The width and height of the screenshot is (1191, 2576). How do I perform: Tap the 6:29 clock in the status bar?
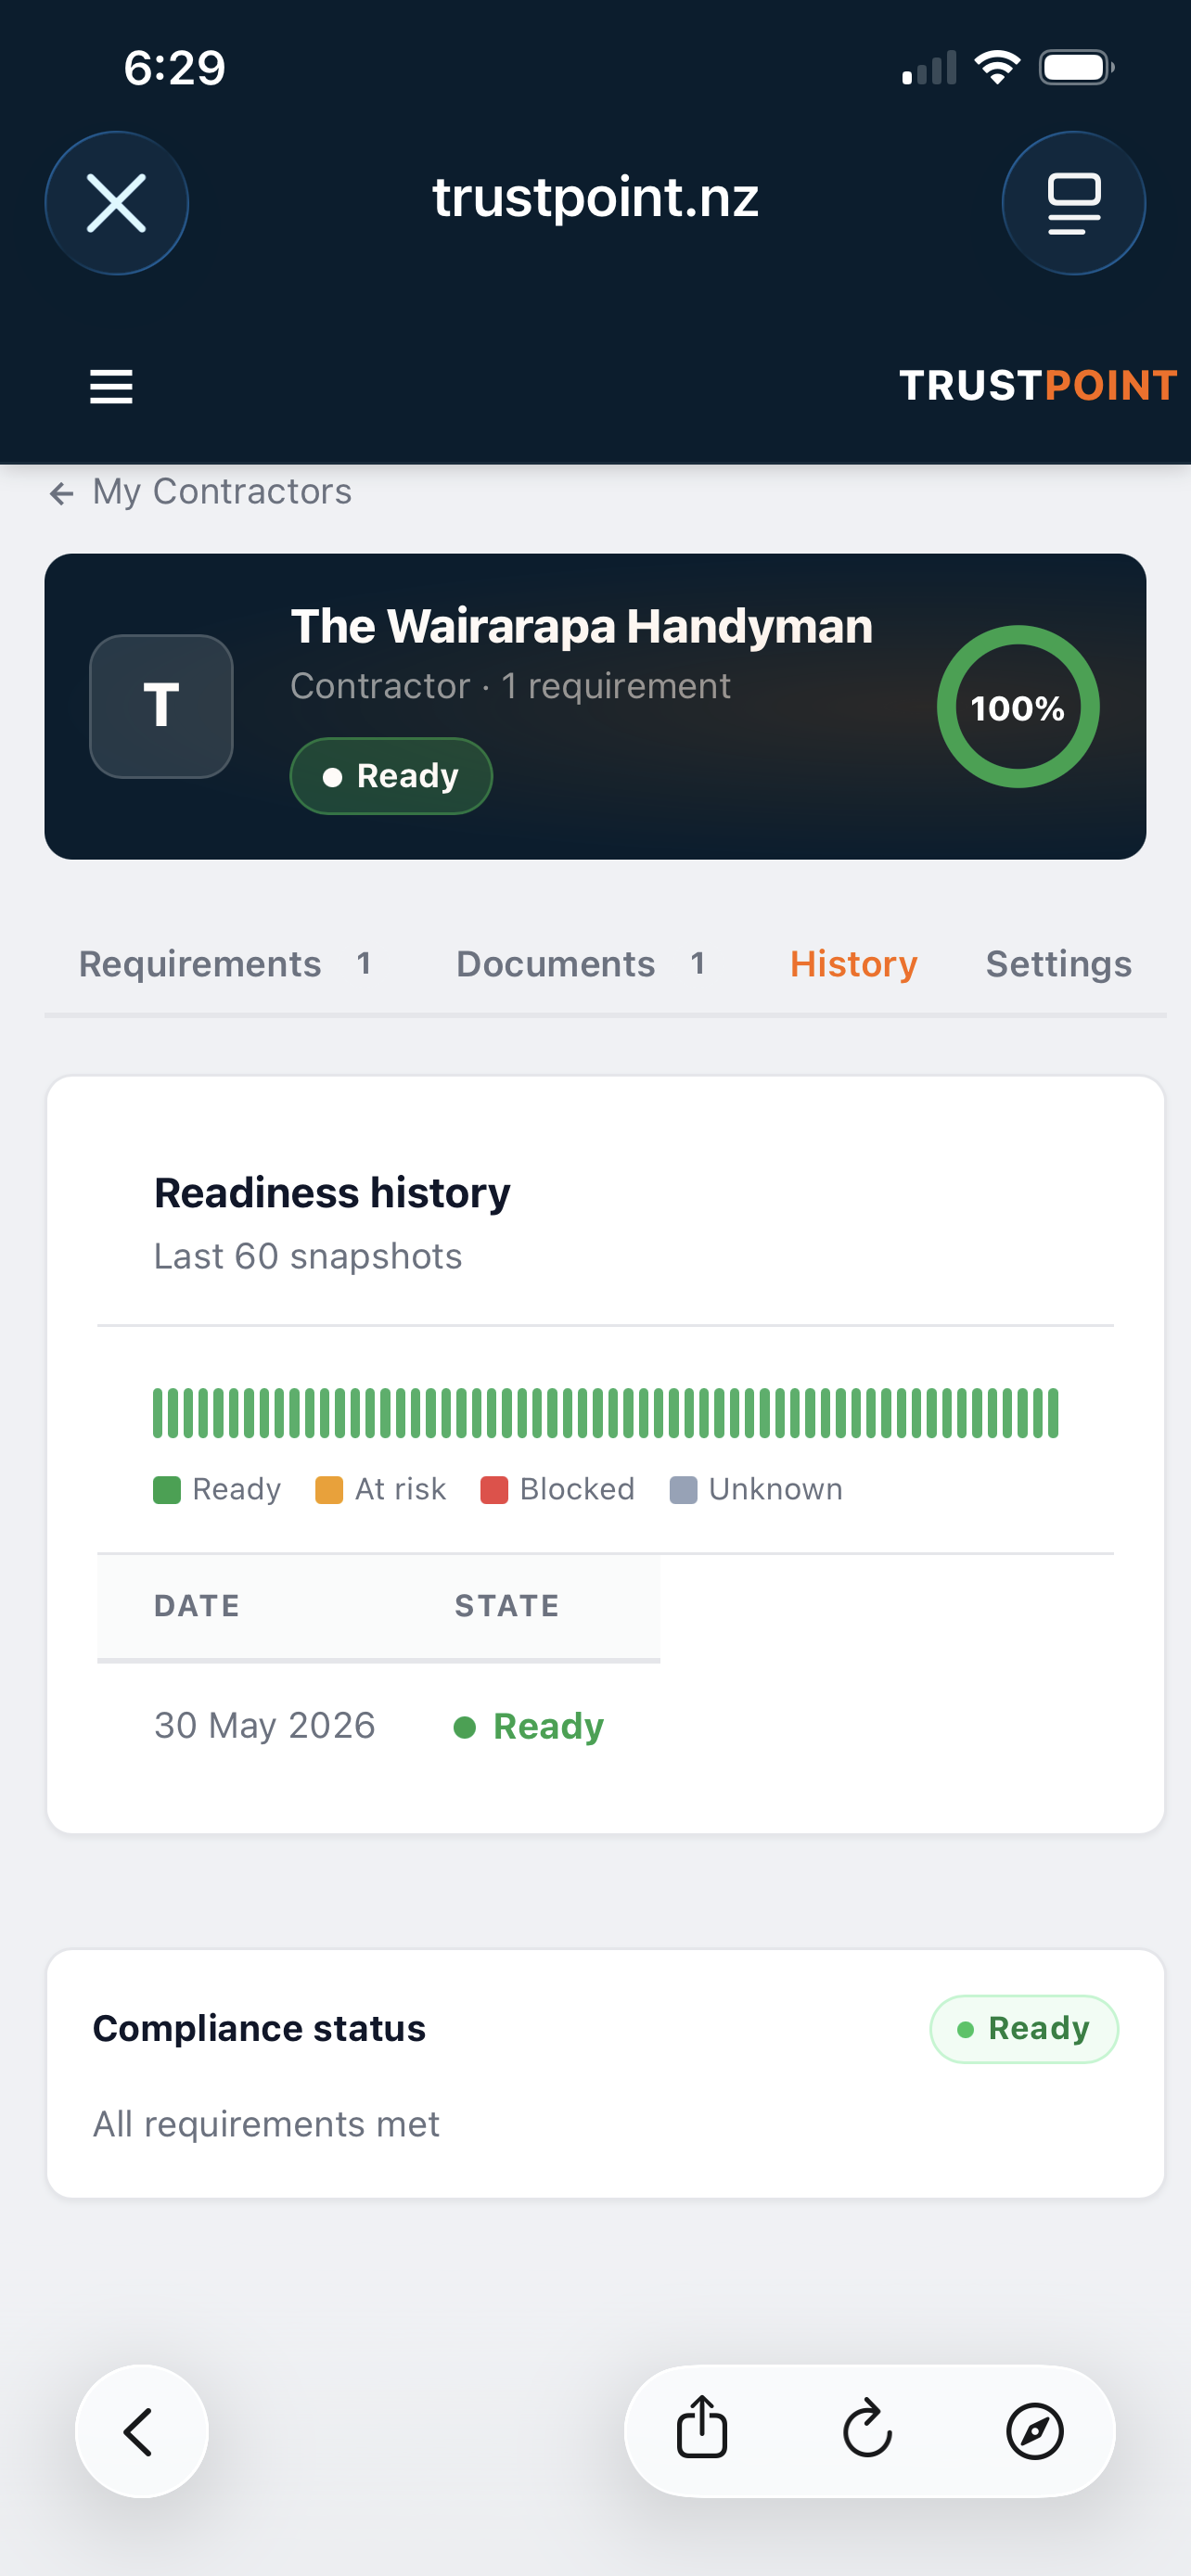click(x=174, y=68)
